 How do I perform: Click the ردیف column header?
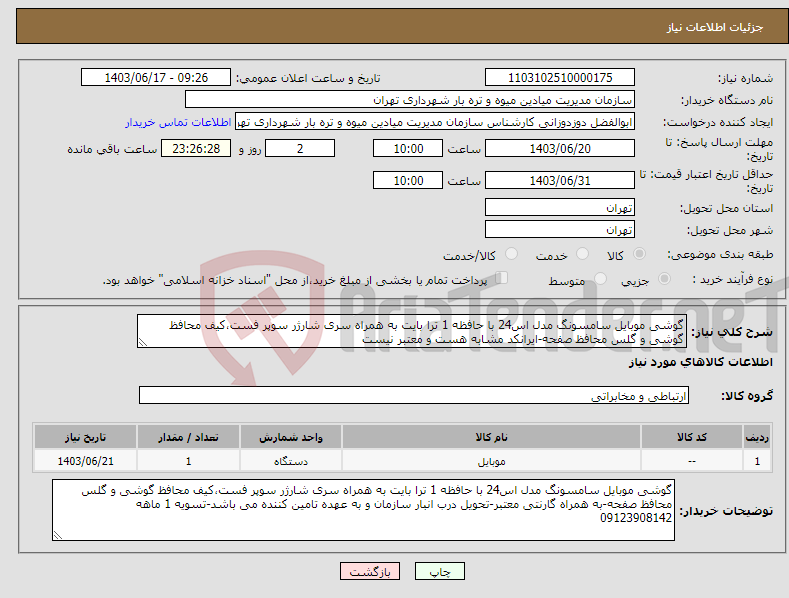click(x=757, y=437)
